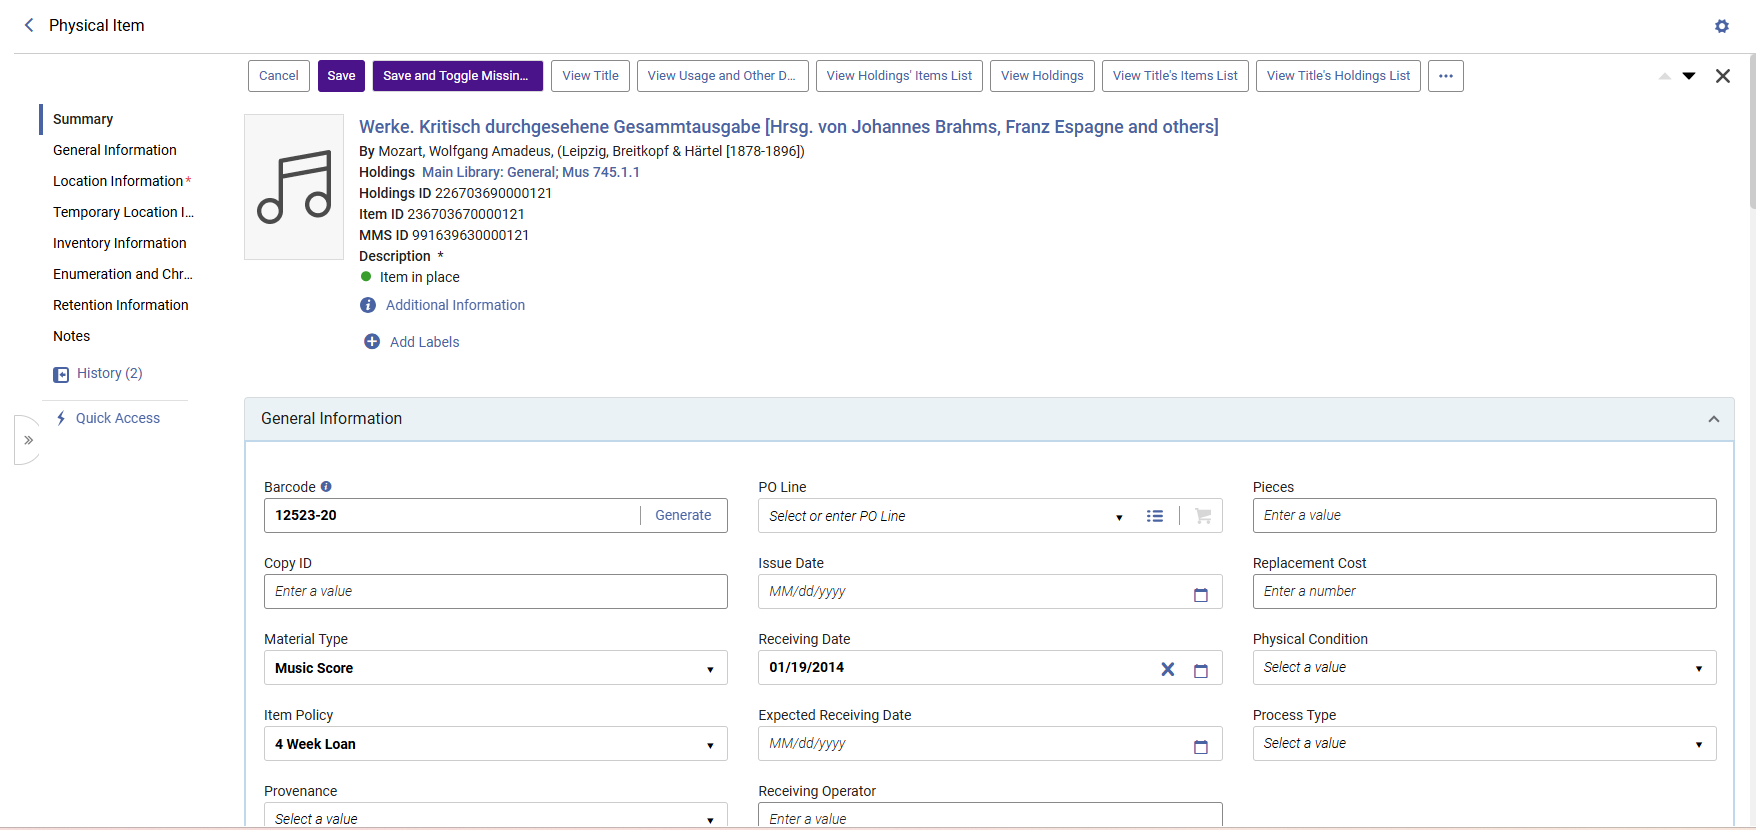Click the Generate barcode button
The height and width of the screenshot is (830, 1756).
[x=683, y=515]
